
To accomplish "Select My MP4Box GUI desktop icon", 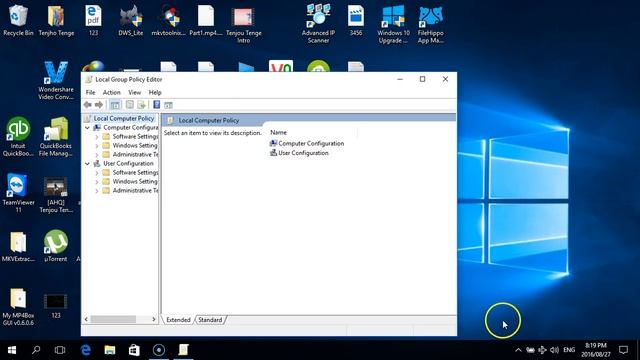I will [18, 307].
